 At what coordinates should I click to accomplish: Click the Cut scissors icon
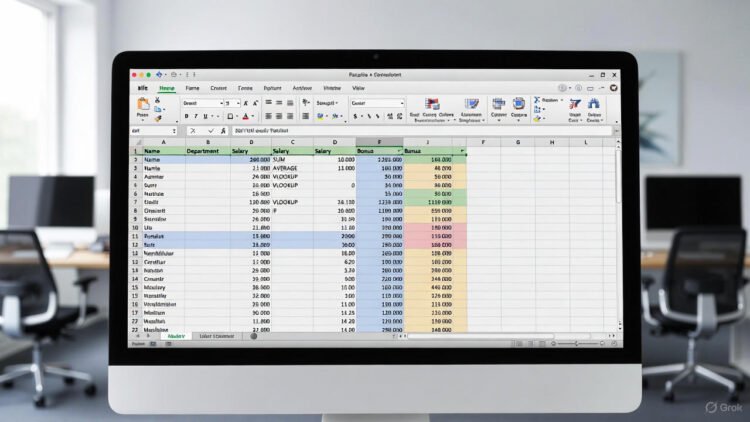(x=157, y=100)
